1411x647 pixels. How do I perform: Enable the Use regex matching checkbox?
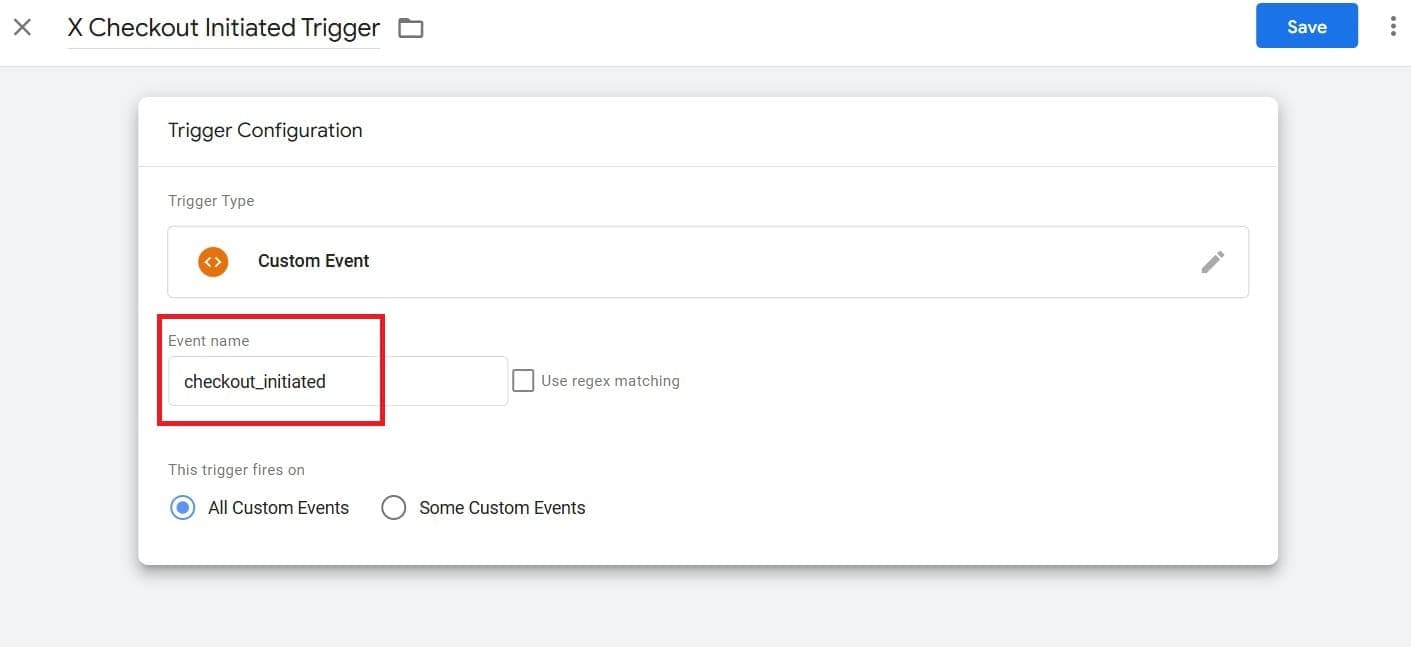point(523,380)
